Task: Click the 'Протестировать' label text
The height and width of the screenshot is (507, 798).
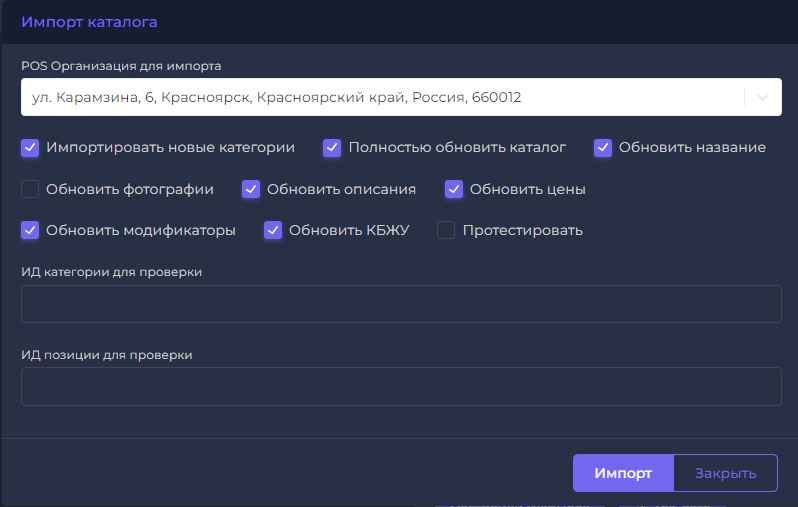Action: [x=522, y=230]
